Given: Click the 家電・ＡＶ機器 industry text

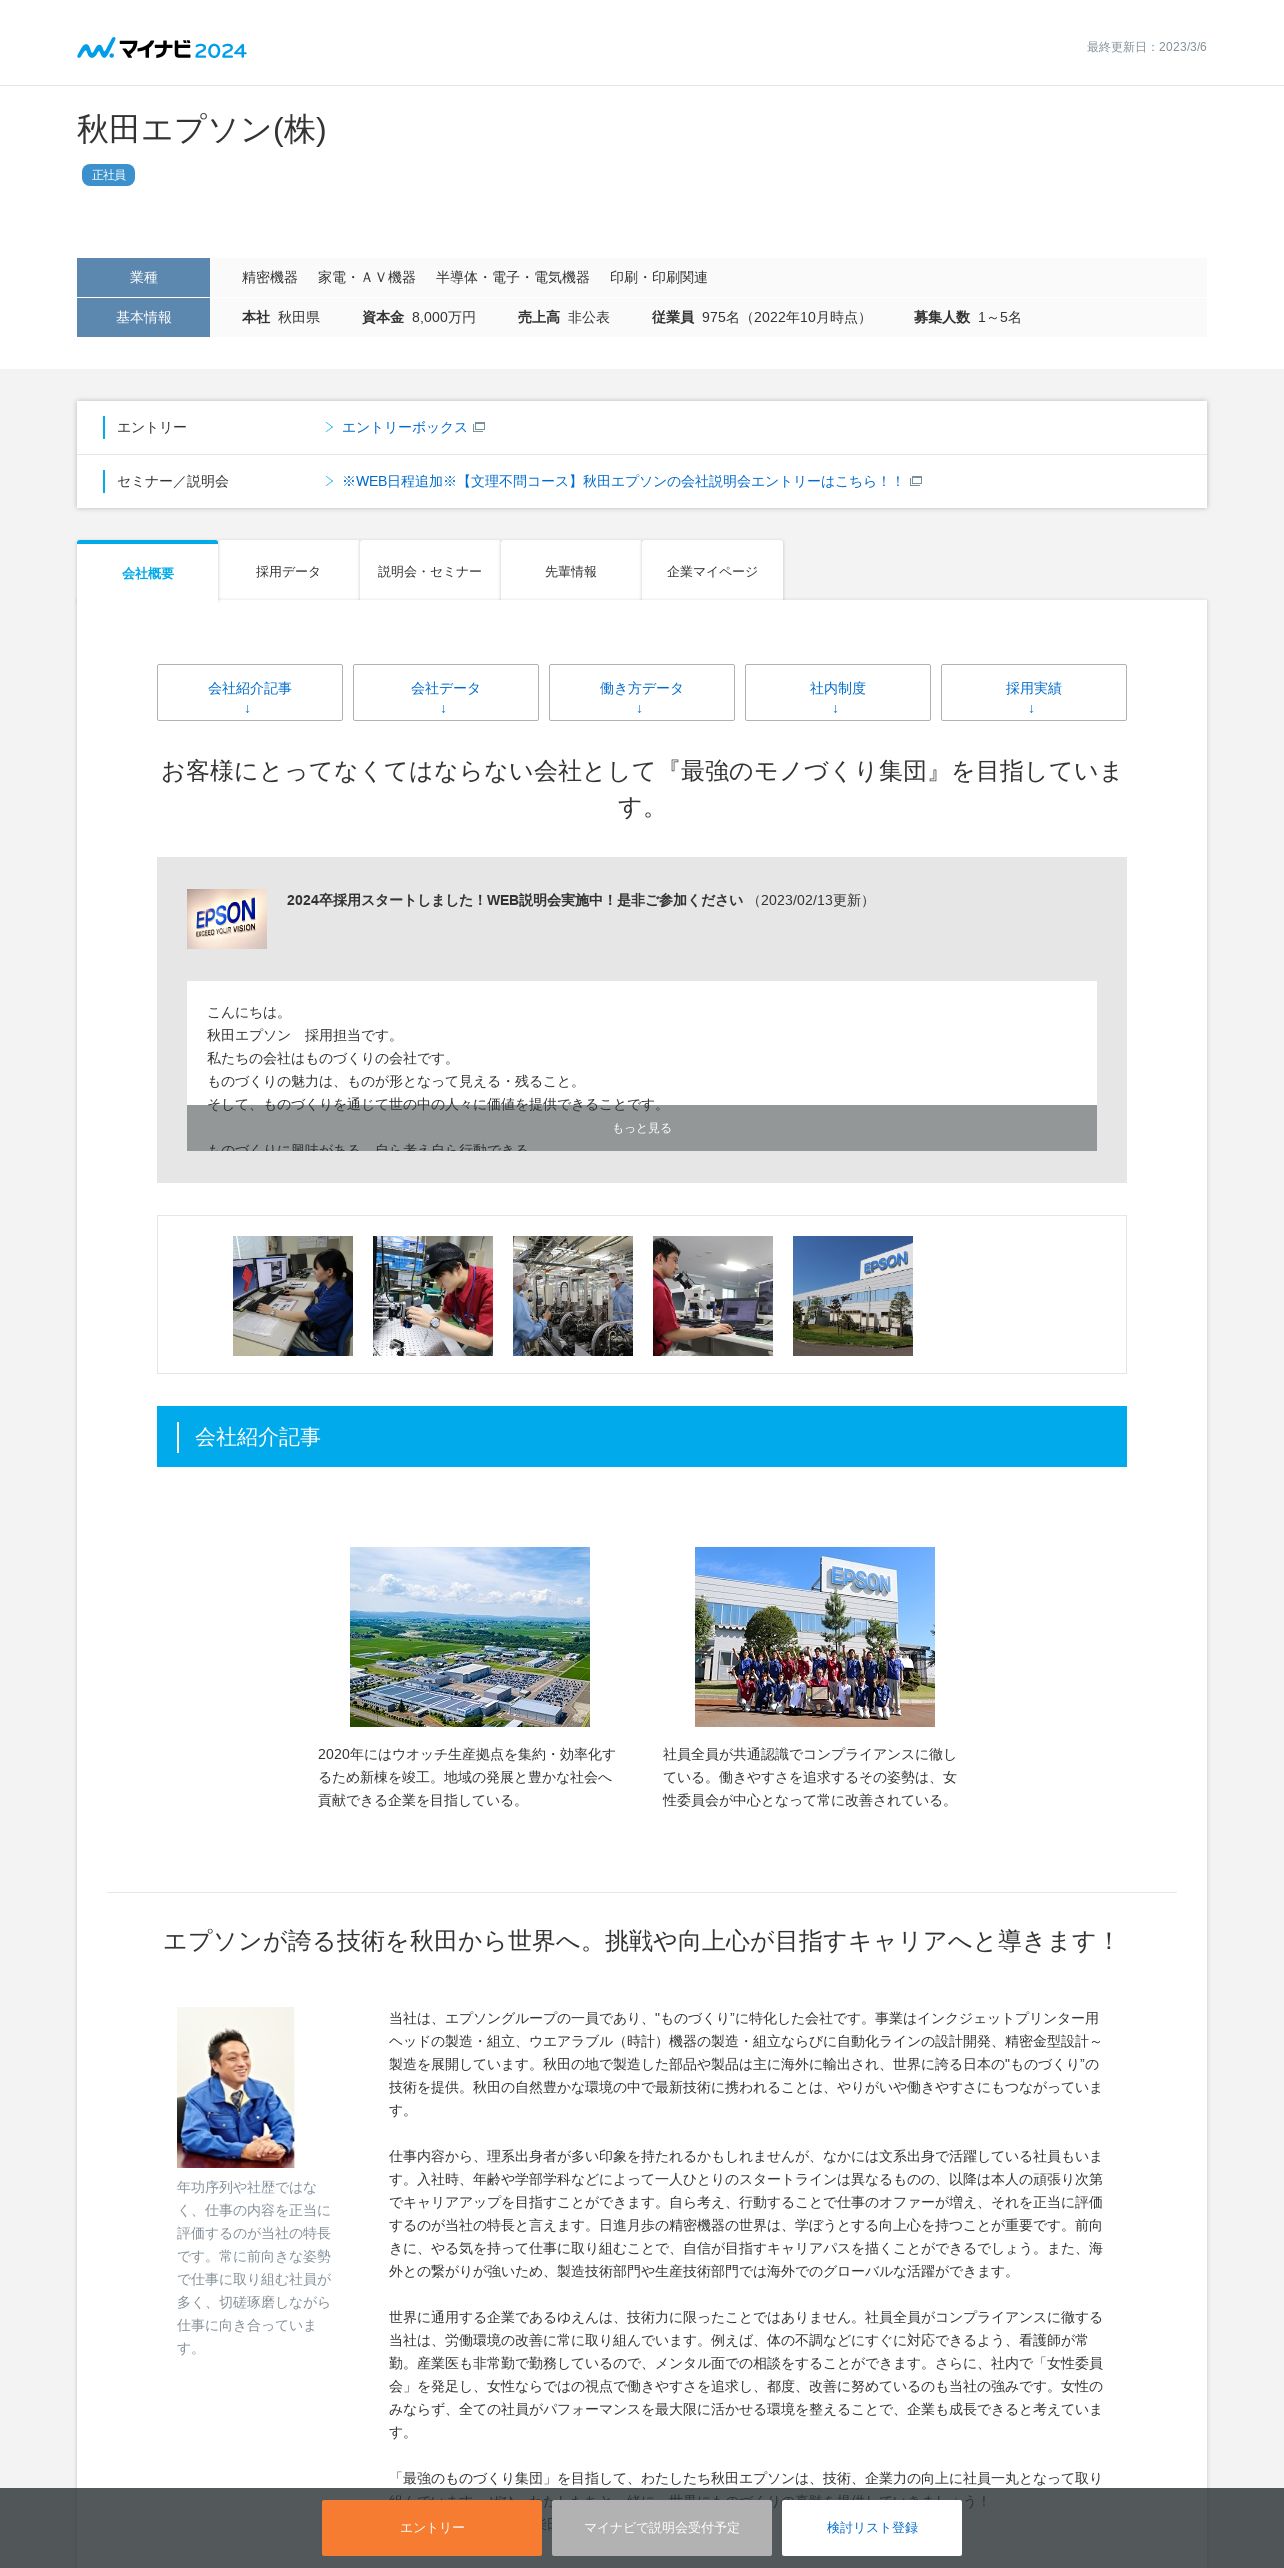Looking at the screenshot, I should [367, 277].
